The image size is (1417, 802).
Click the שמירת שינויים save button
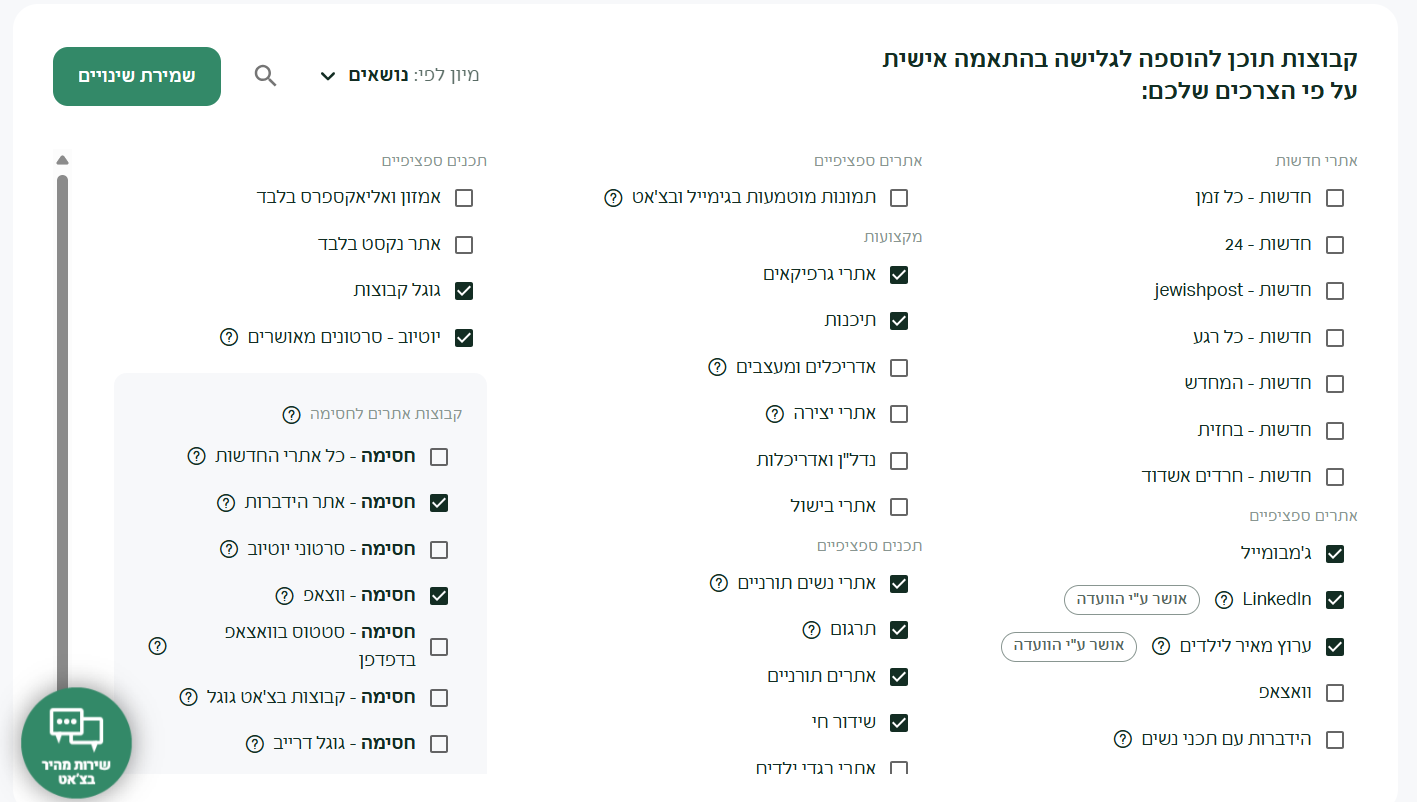click(x=137, y=76)
